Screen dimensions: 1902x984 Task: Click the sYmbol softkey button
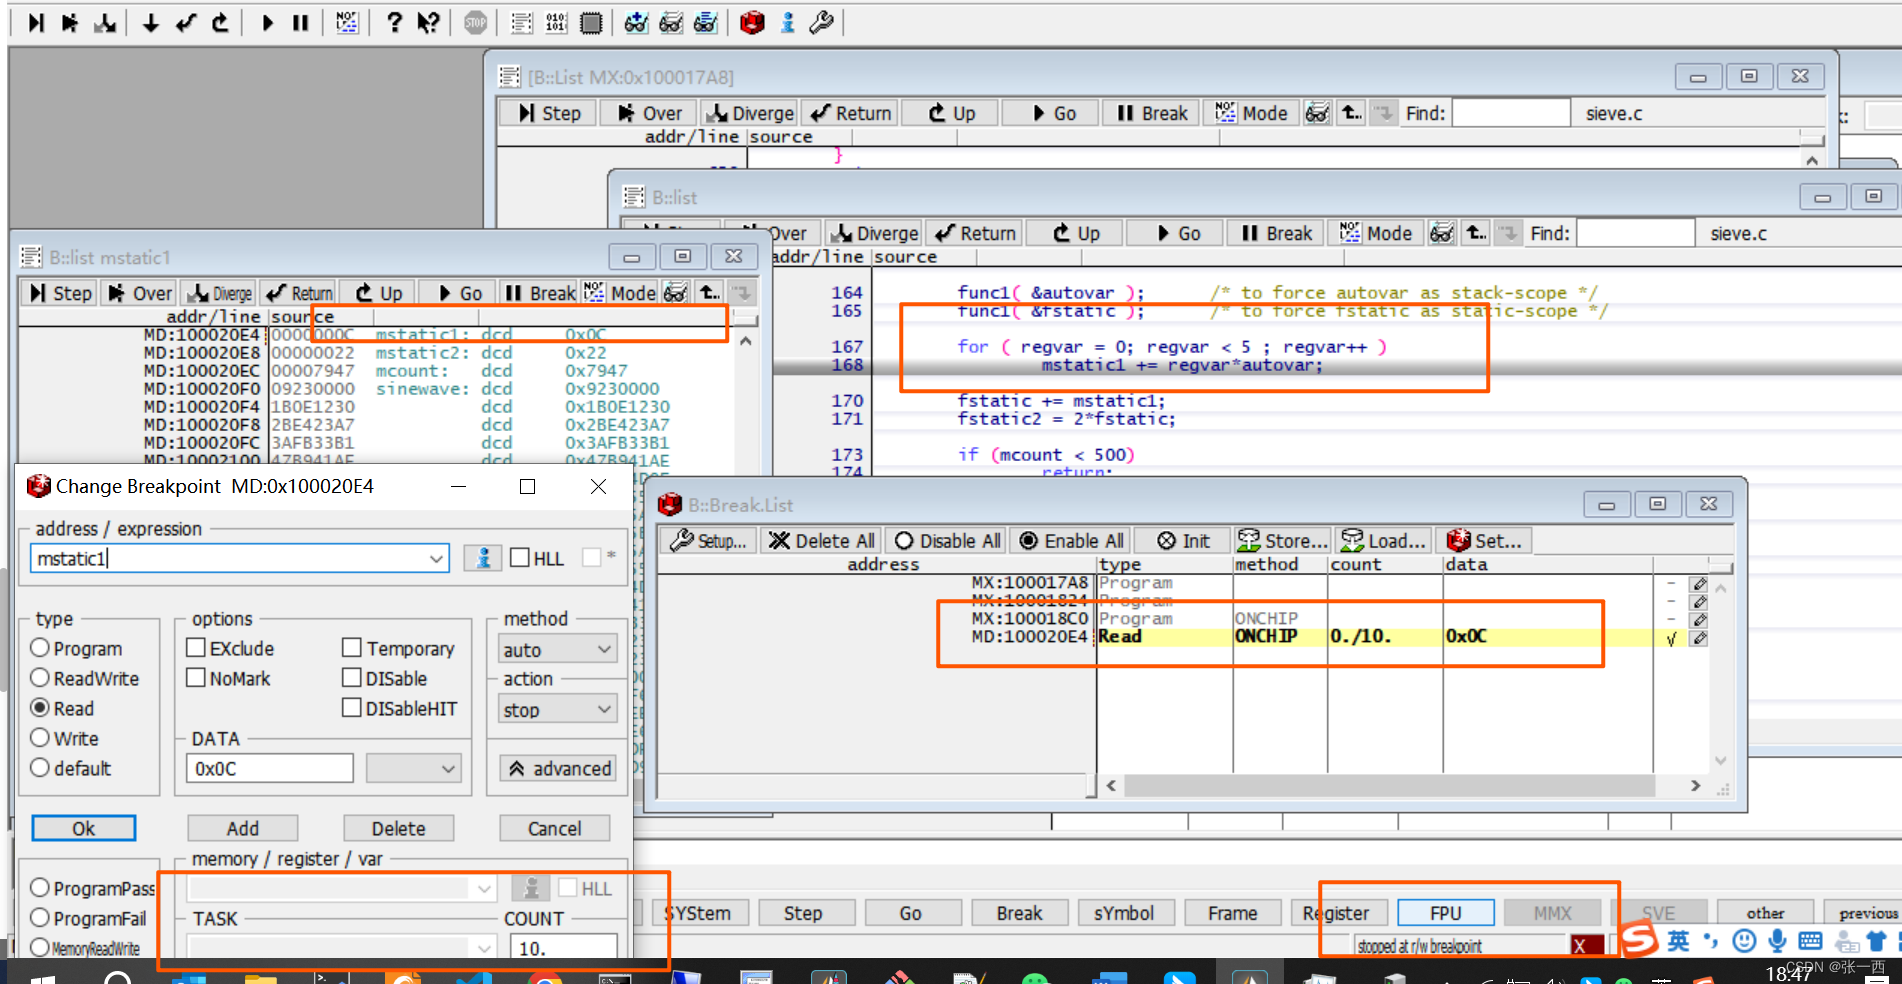click(x=1124, y=913)
